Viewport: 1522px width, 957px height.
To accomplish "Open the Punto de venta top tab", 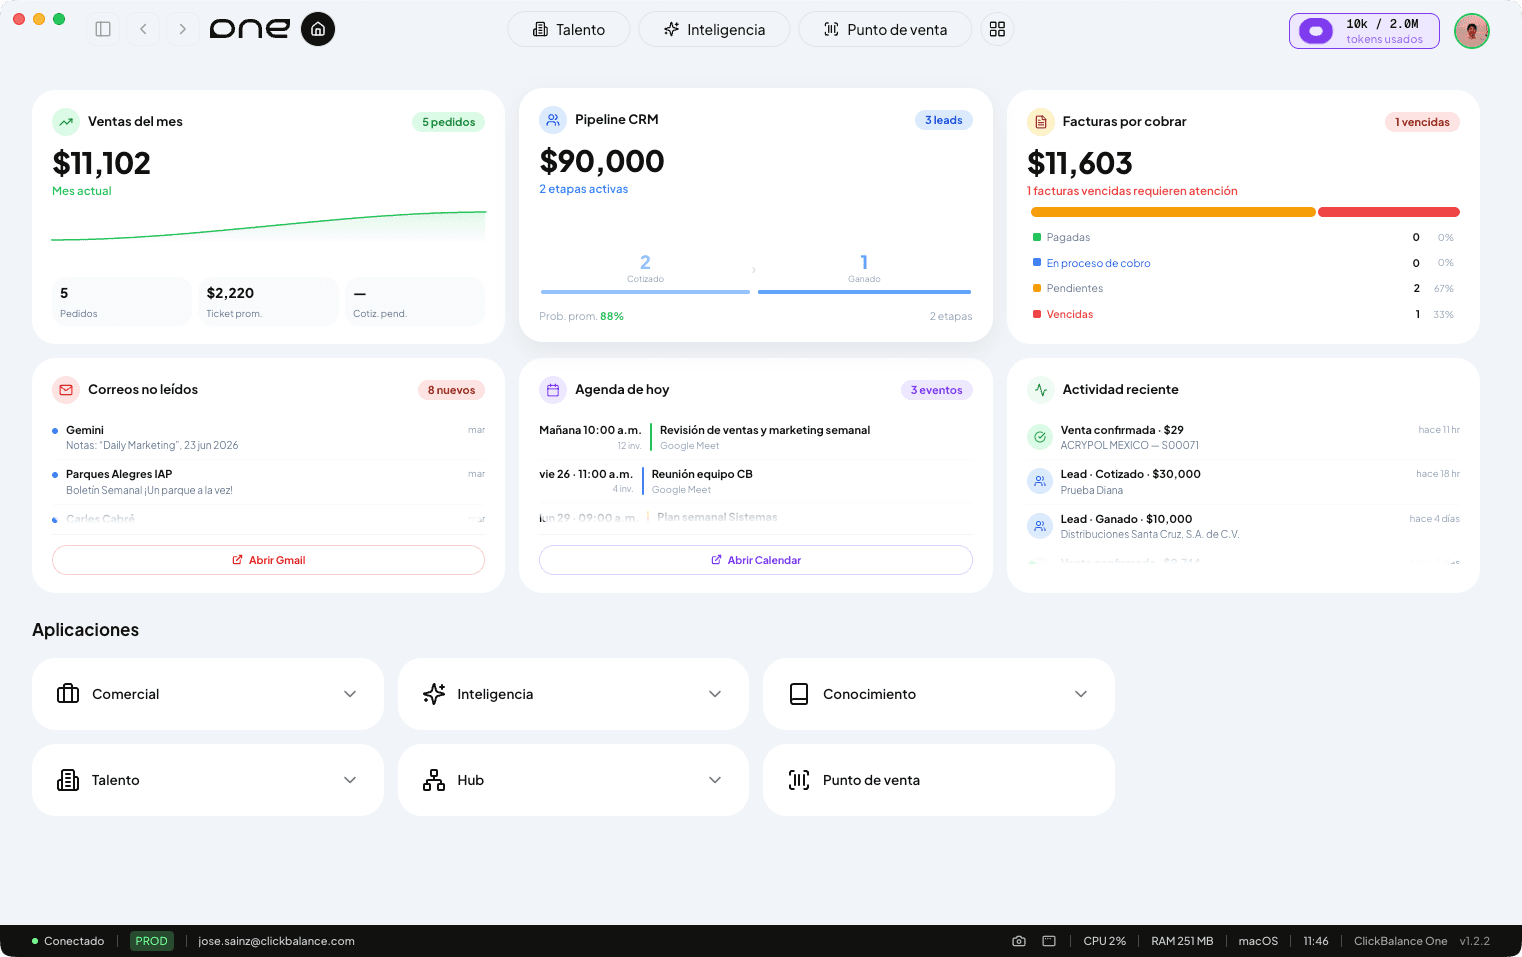I will click(885, 29).
